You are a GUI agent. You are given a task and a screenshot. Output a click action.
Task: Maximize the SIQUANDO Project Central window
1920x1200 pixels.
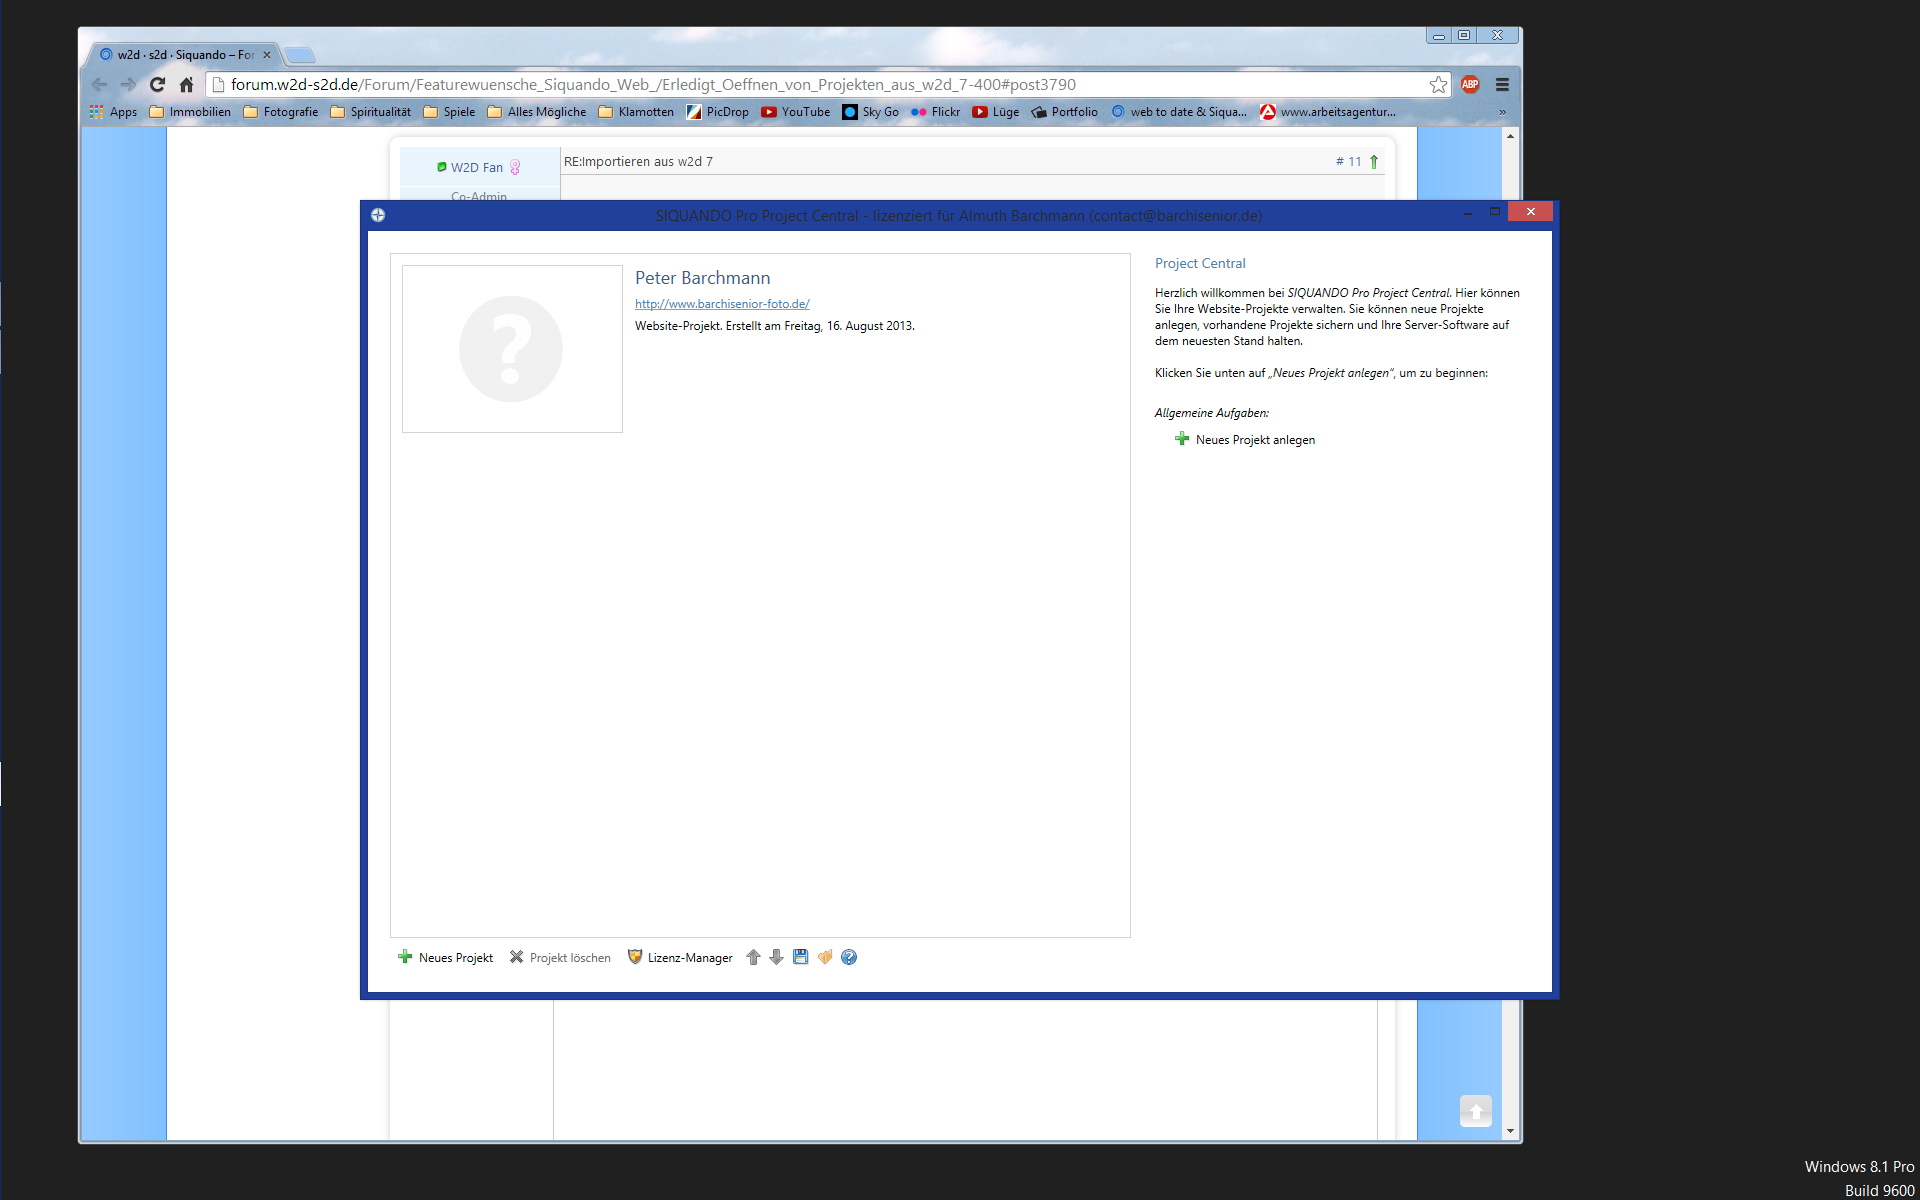click(x=1494, y=212)
